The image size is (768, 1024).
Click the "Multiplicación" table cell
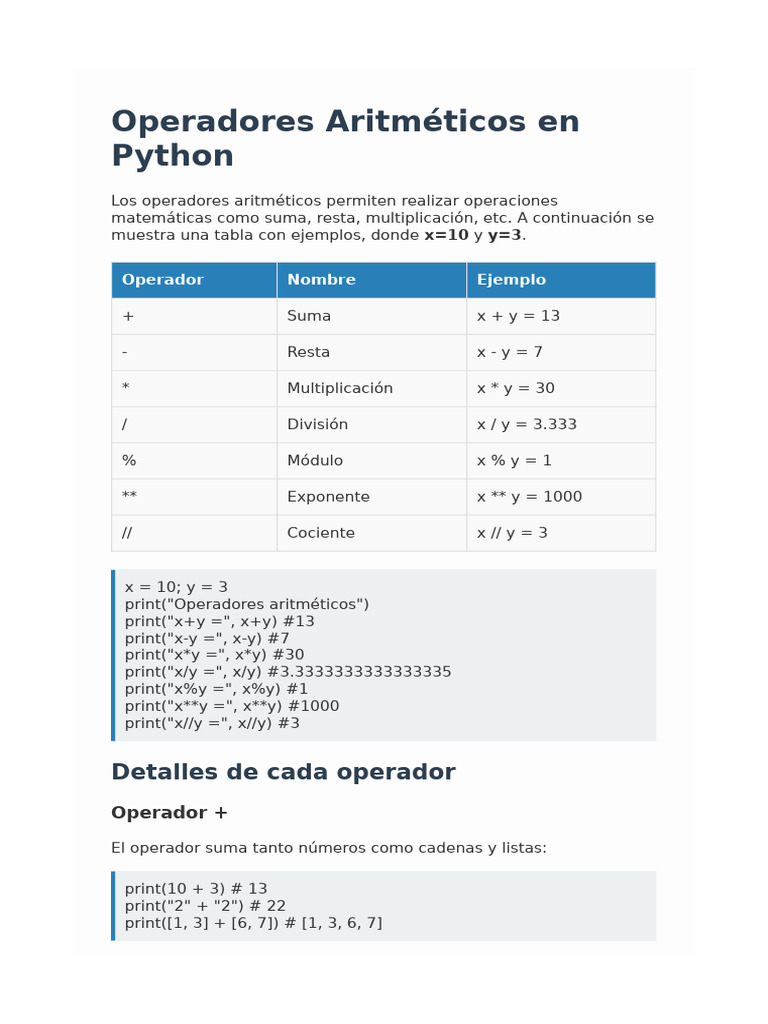click(340, 388)
